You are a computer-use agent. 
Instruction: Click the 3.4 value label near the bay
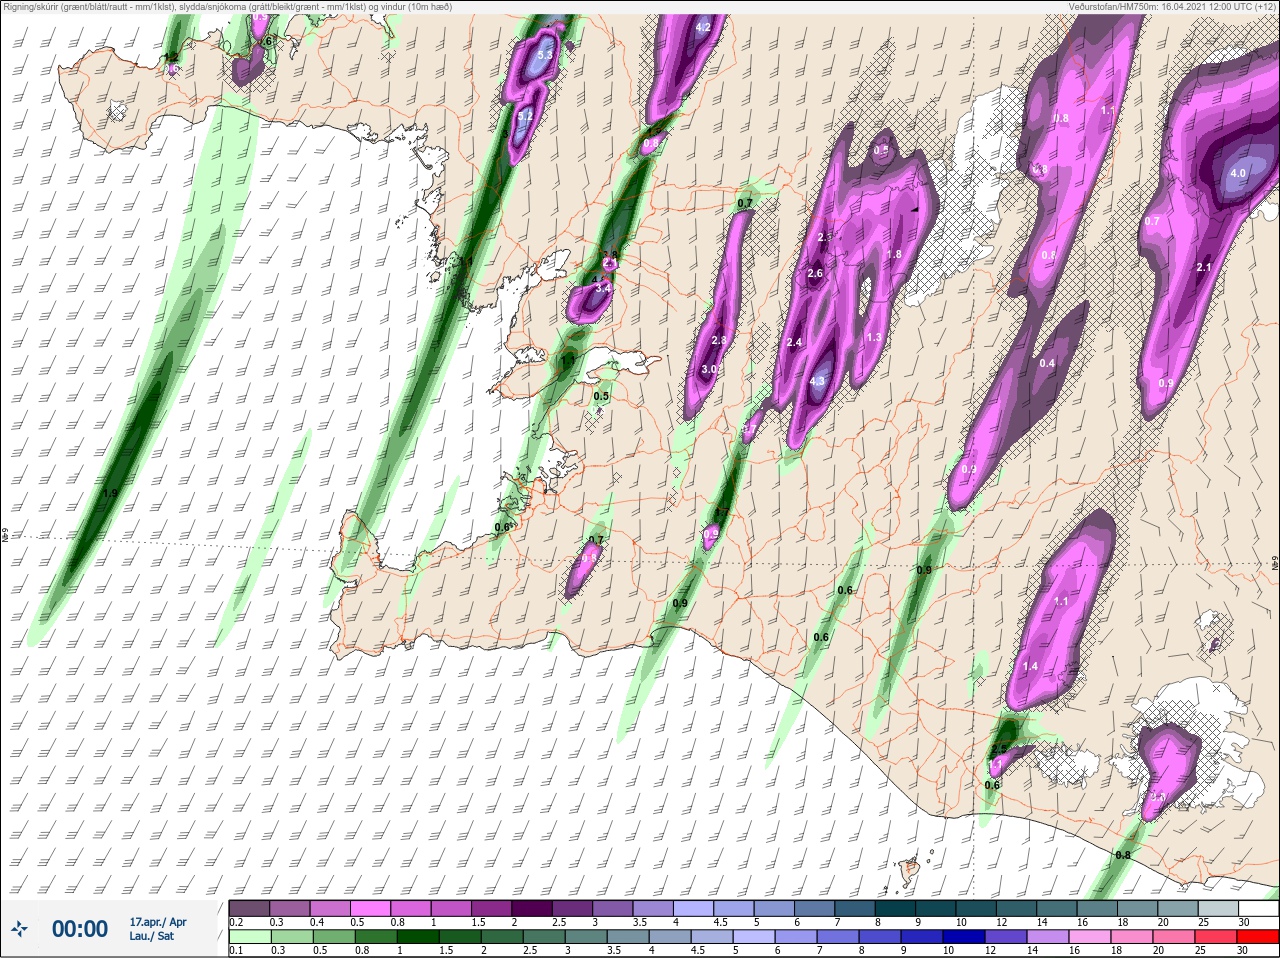click(x=603, y=288)
